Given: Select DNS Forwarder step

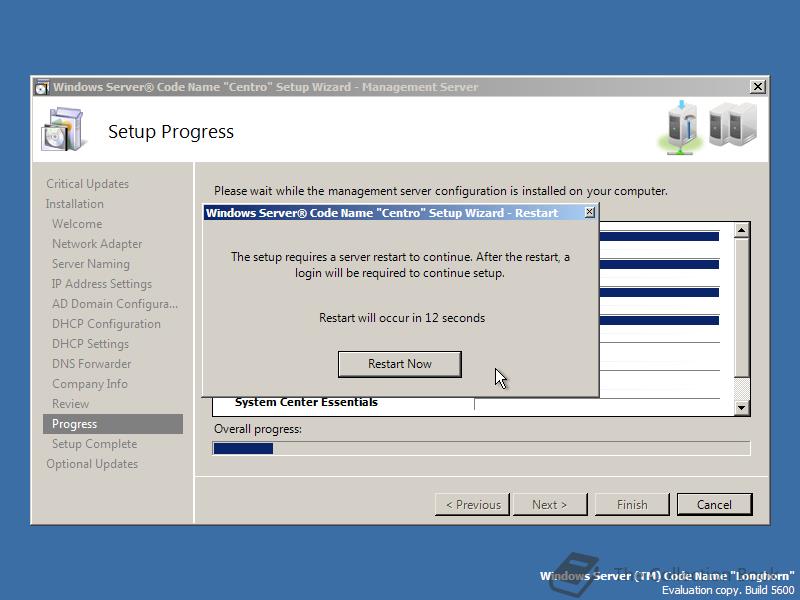Looking at the screenshot, I should coord(91,364).
